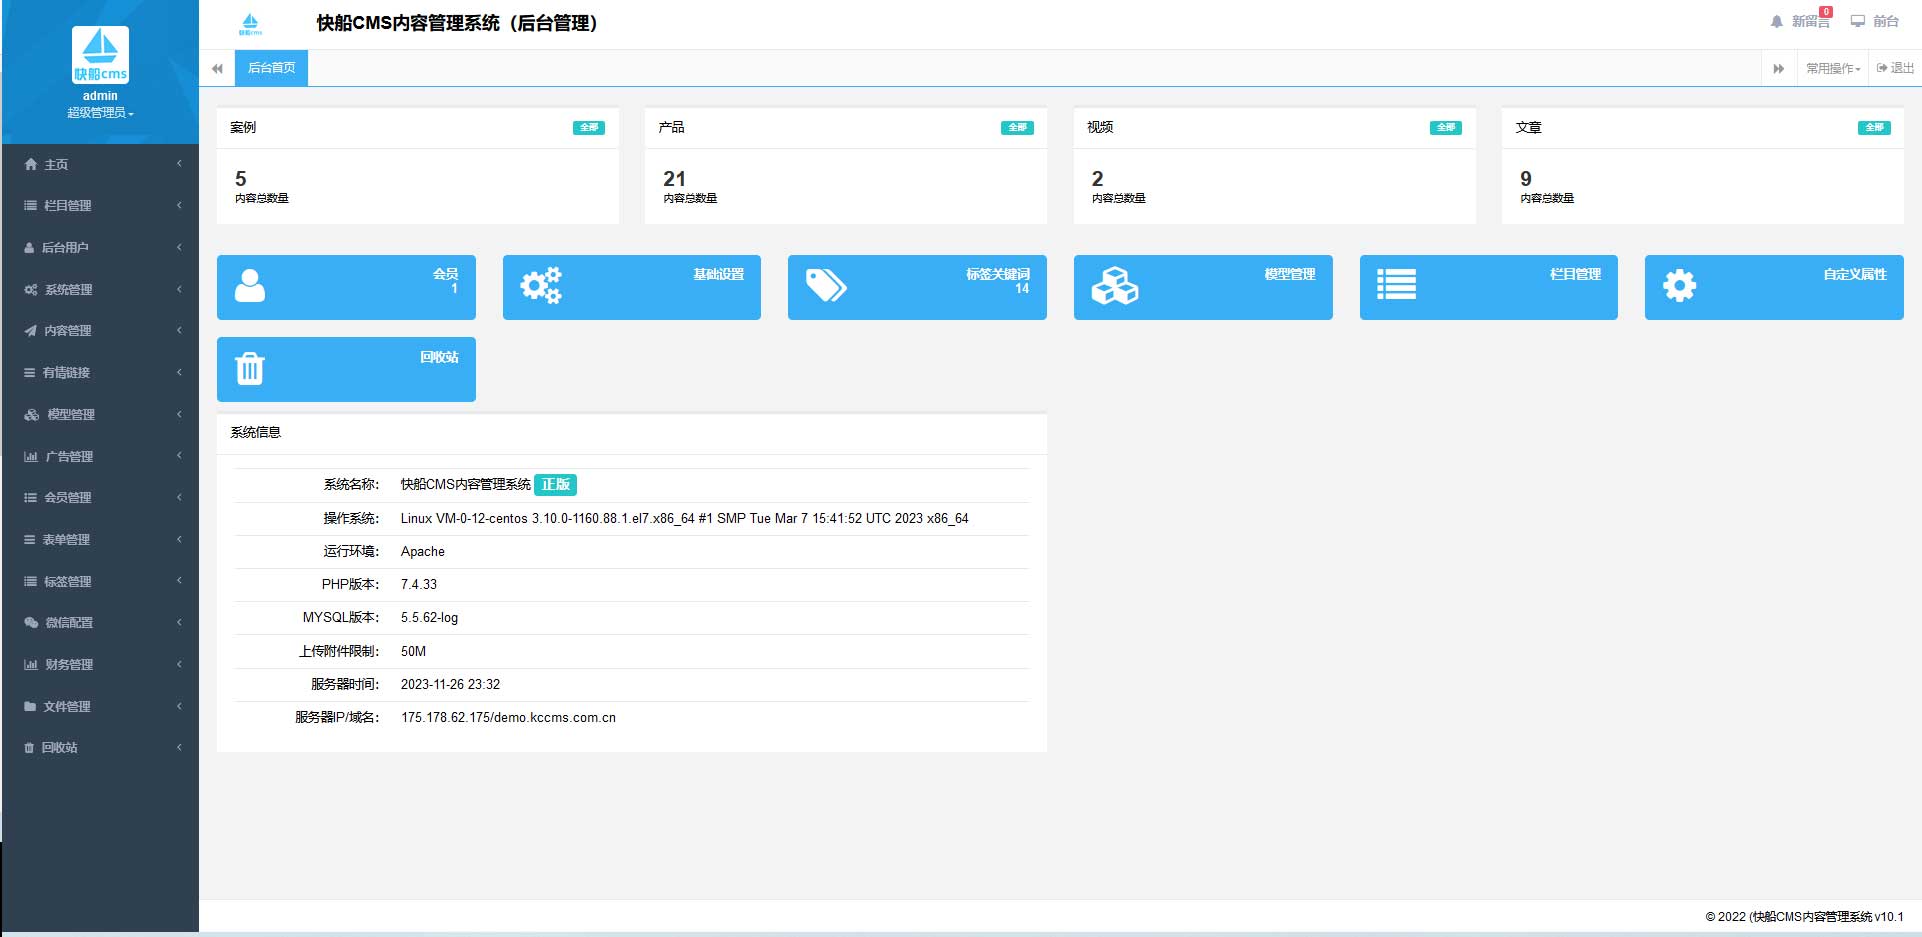Select 广告管理 in the sidebar menu
1922x937 pixels.
coord(67,456)
